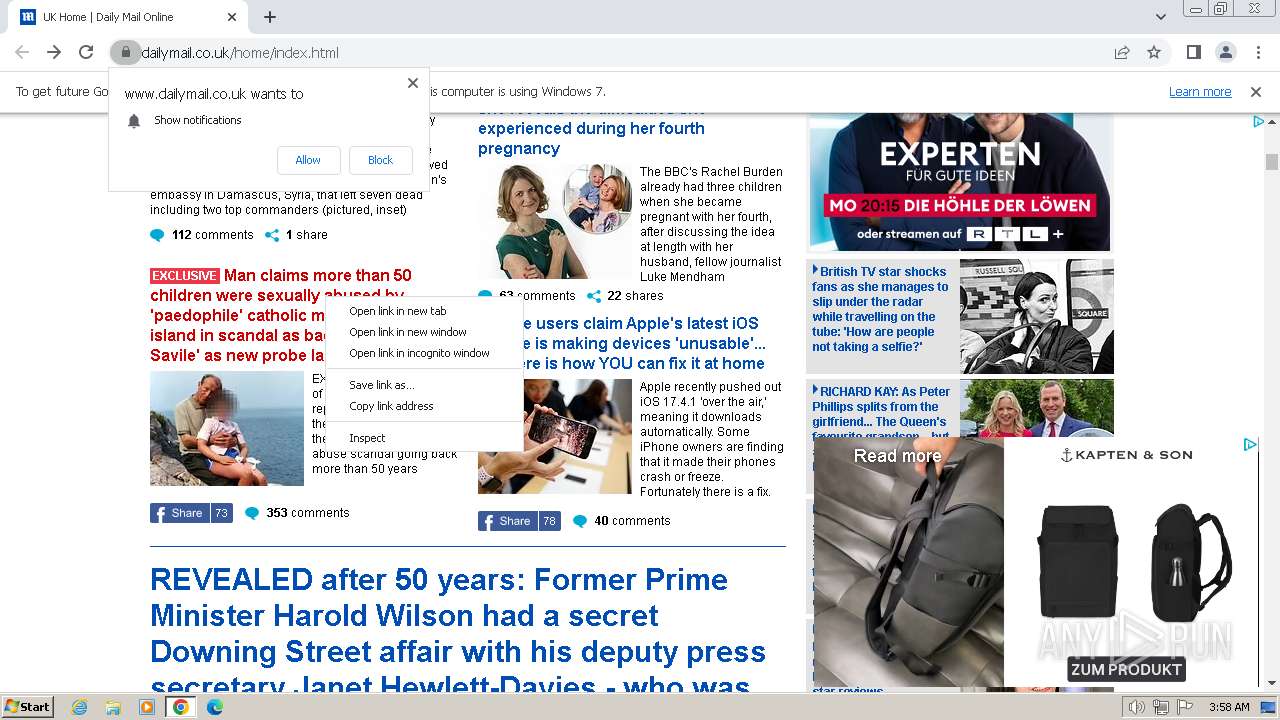Open the 40 comments link
1280x720 pixels.
click(x=632, y=521)
